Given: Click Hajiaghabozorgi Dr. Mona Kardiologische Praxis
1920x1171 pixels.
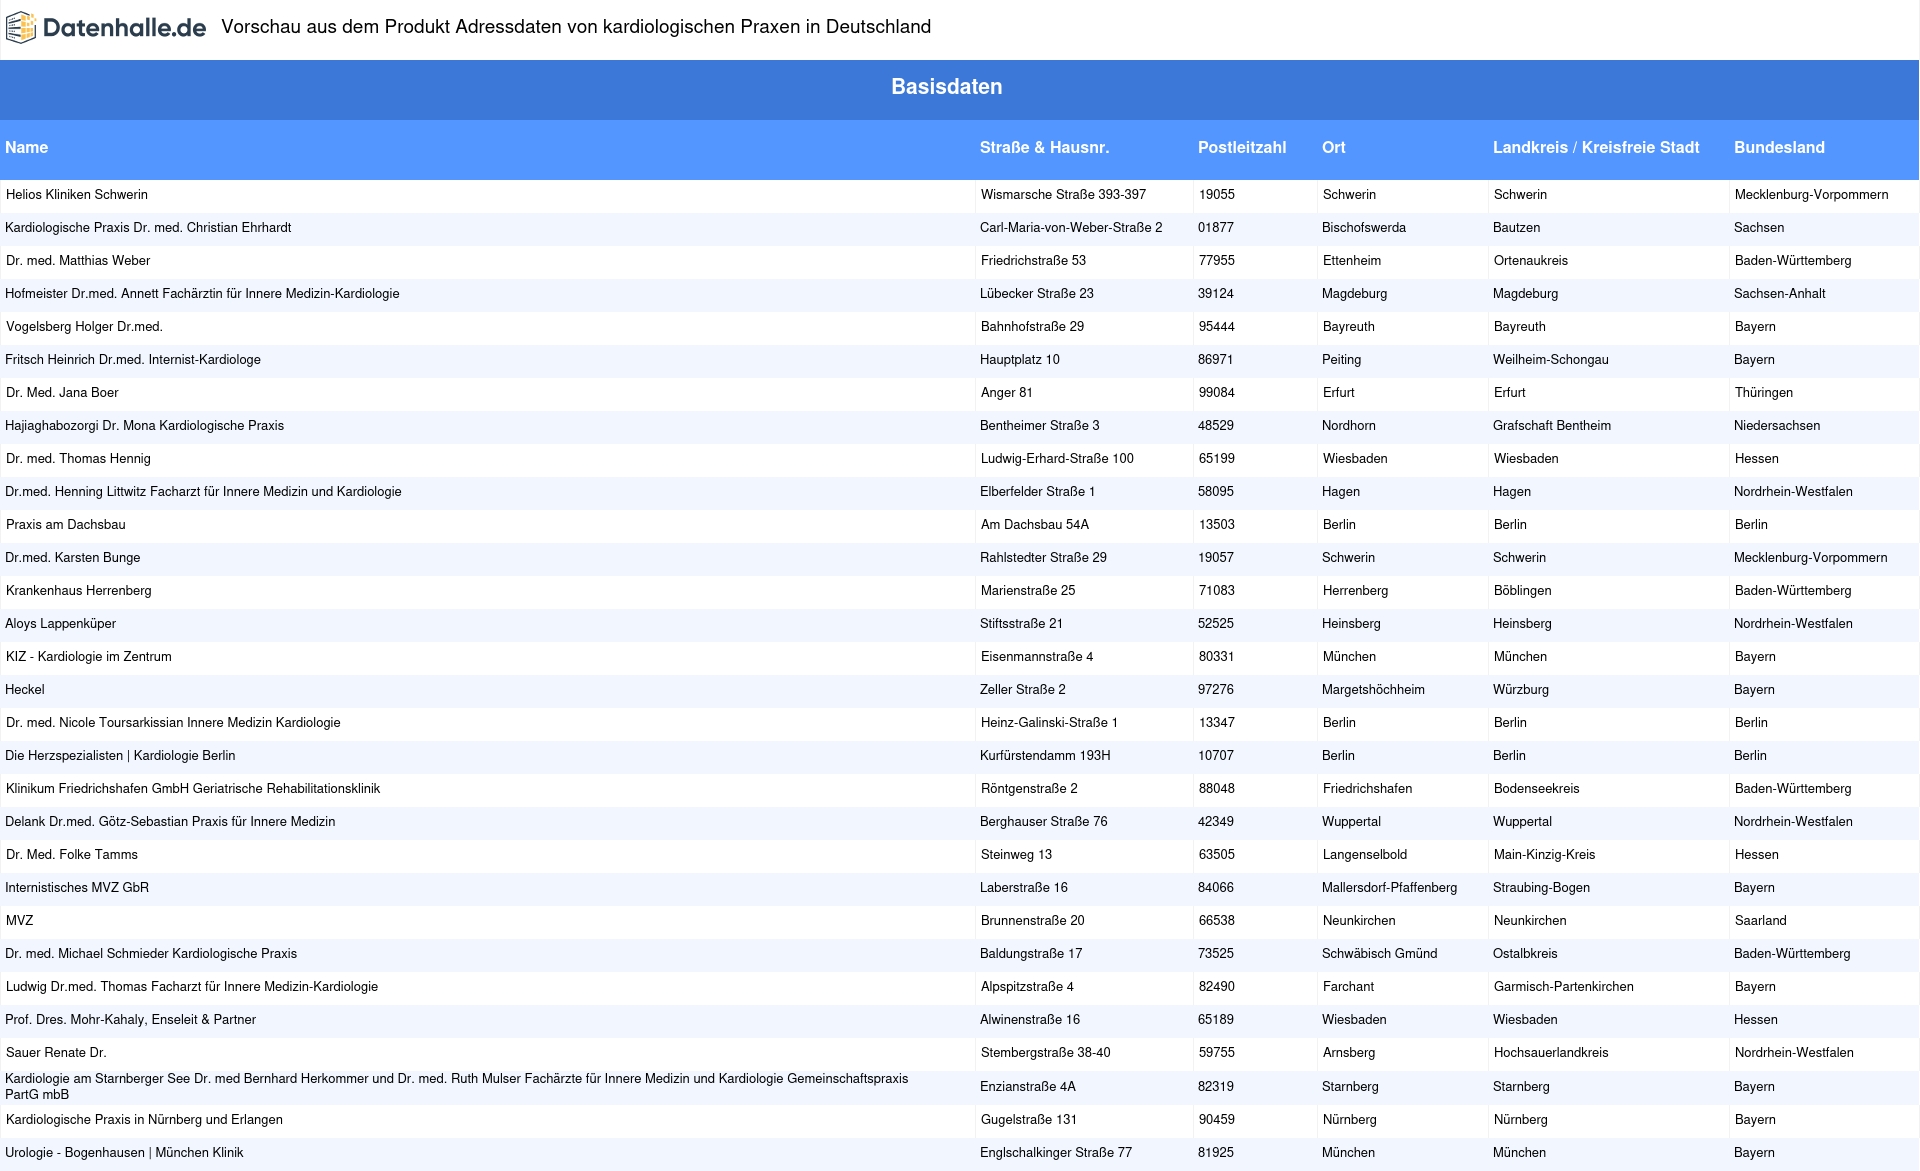Looking at the screenshot, I should click(144, 426).
